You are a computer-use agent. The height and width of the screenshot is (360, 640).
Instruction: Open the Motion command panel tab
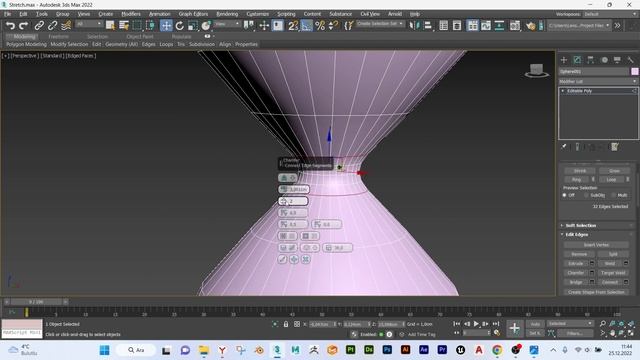604,60
